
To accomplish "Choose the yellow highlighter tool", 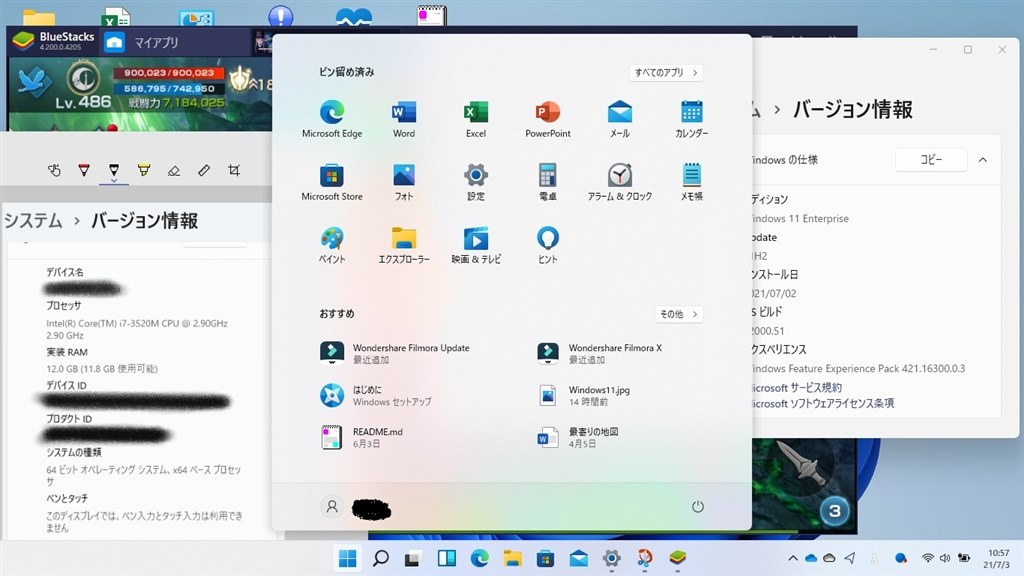I will pos(144,170).
